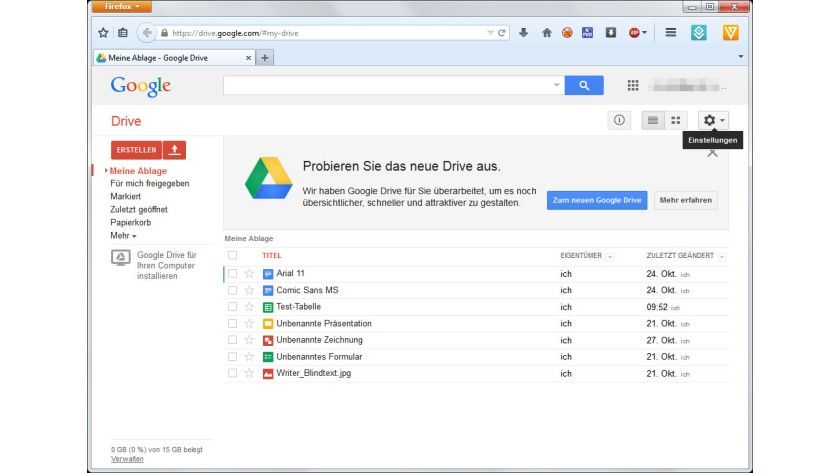Click the computer icon for Drive install
840x473 pixels.
pos(121,258)
